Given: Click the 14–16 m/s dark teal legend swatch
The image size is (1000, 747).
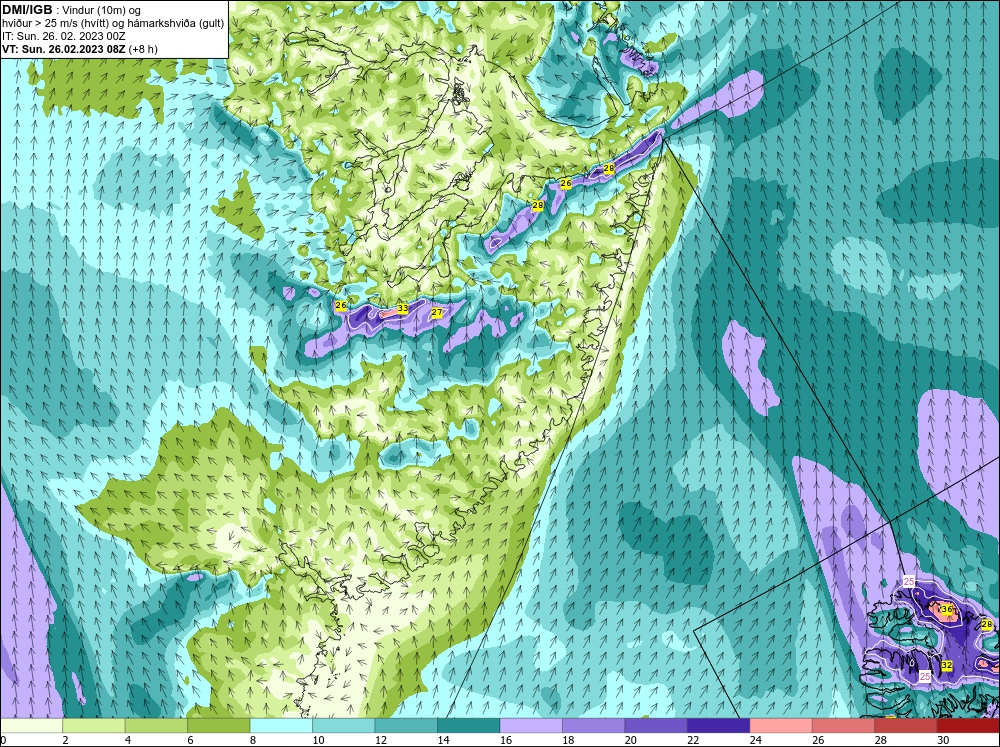Looking at the screenshot, I should click(x=469, y=725).
